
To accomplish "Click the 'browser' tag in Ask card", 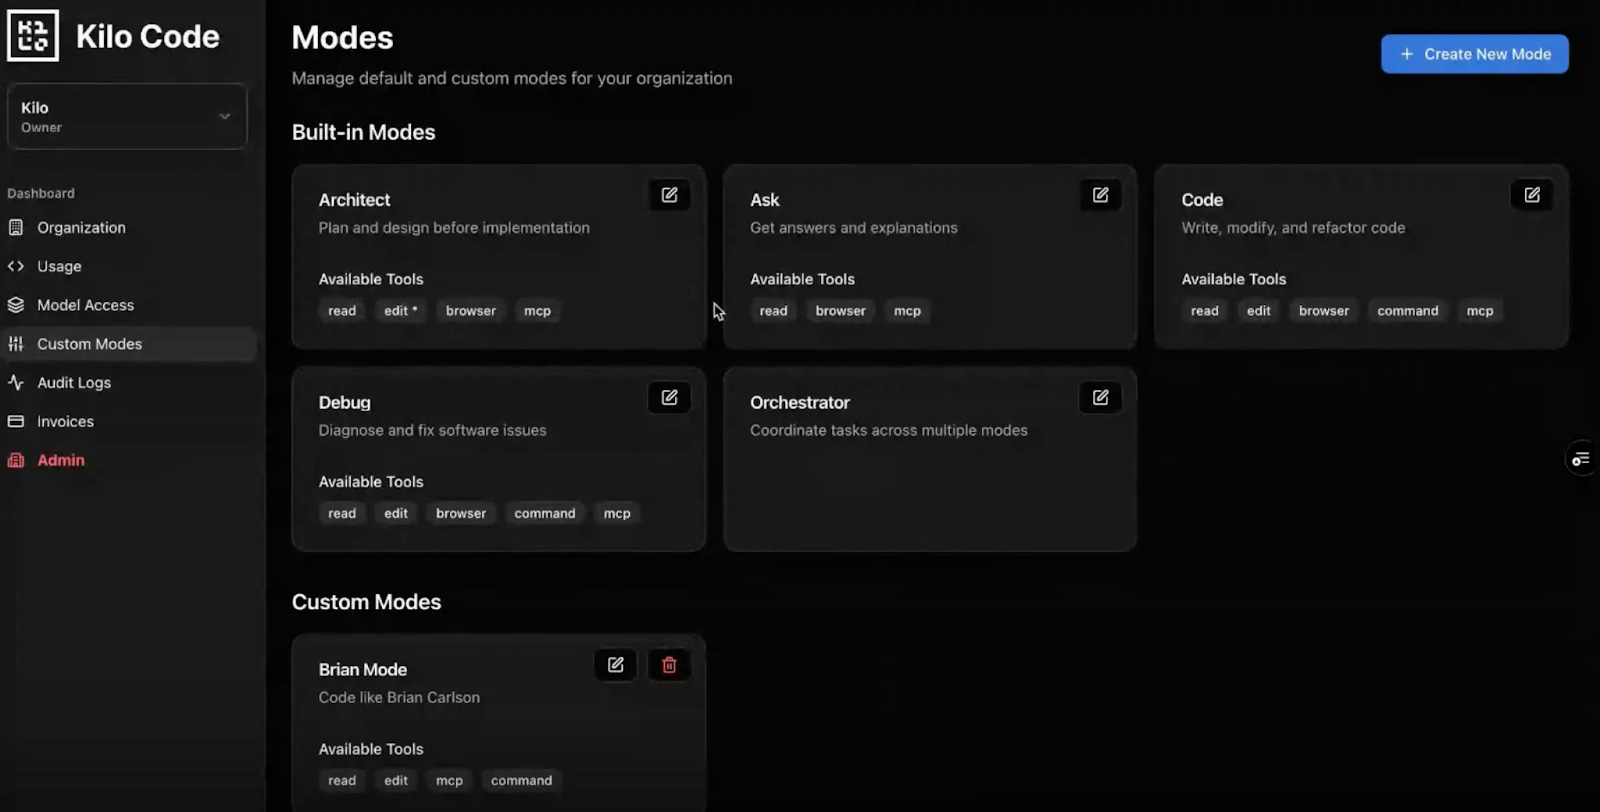I will click(841, 311).
